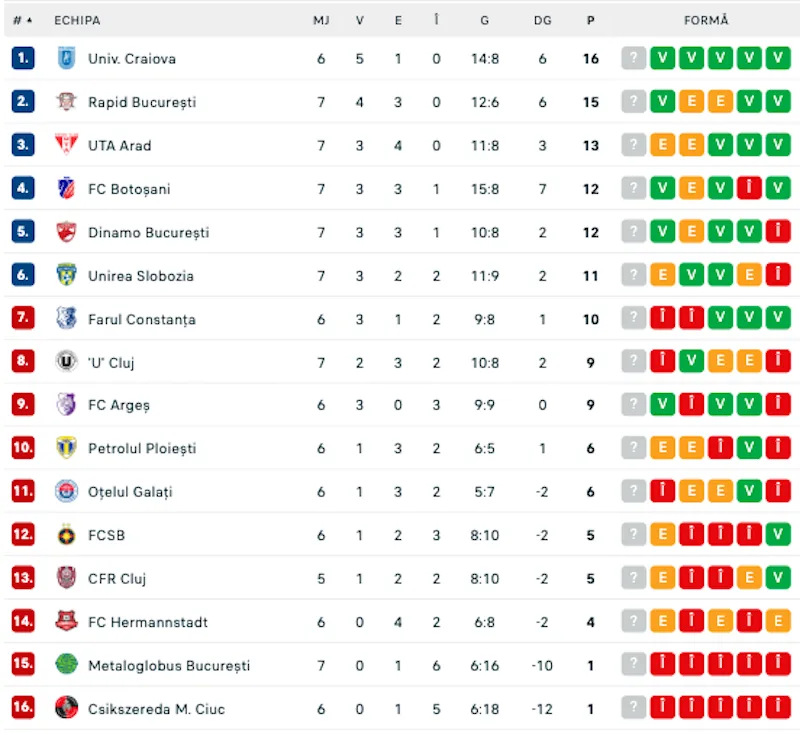Screen dimensions: 800x733
Task: Sort standings by P points header
Action: coord(591,20)
